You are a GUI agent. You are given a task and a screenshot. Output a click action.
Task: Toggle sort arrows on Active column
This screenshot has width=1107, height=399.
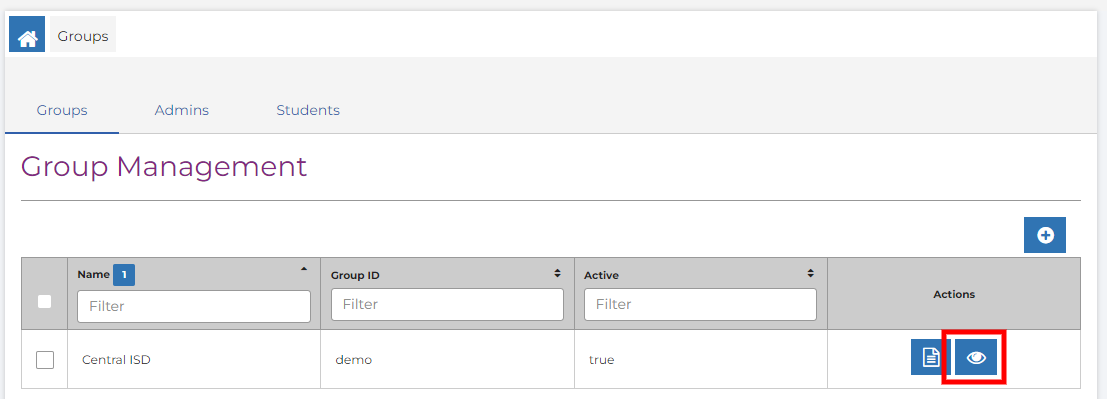(x=810, y=273)
